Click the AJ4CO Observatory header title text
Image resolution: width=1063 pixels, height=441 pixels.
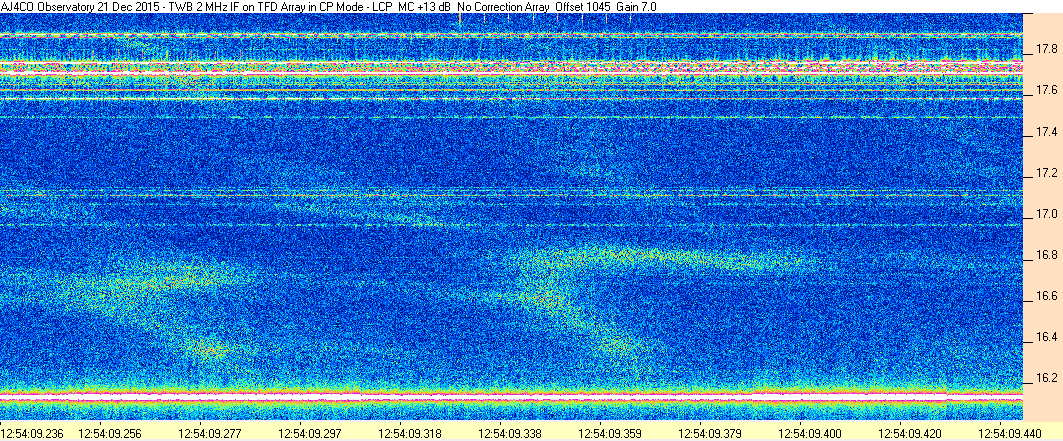coord(329,6)
